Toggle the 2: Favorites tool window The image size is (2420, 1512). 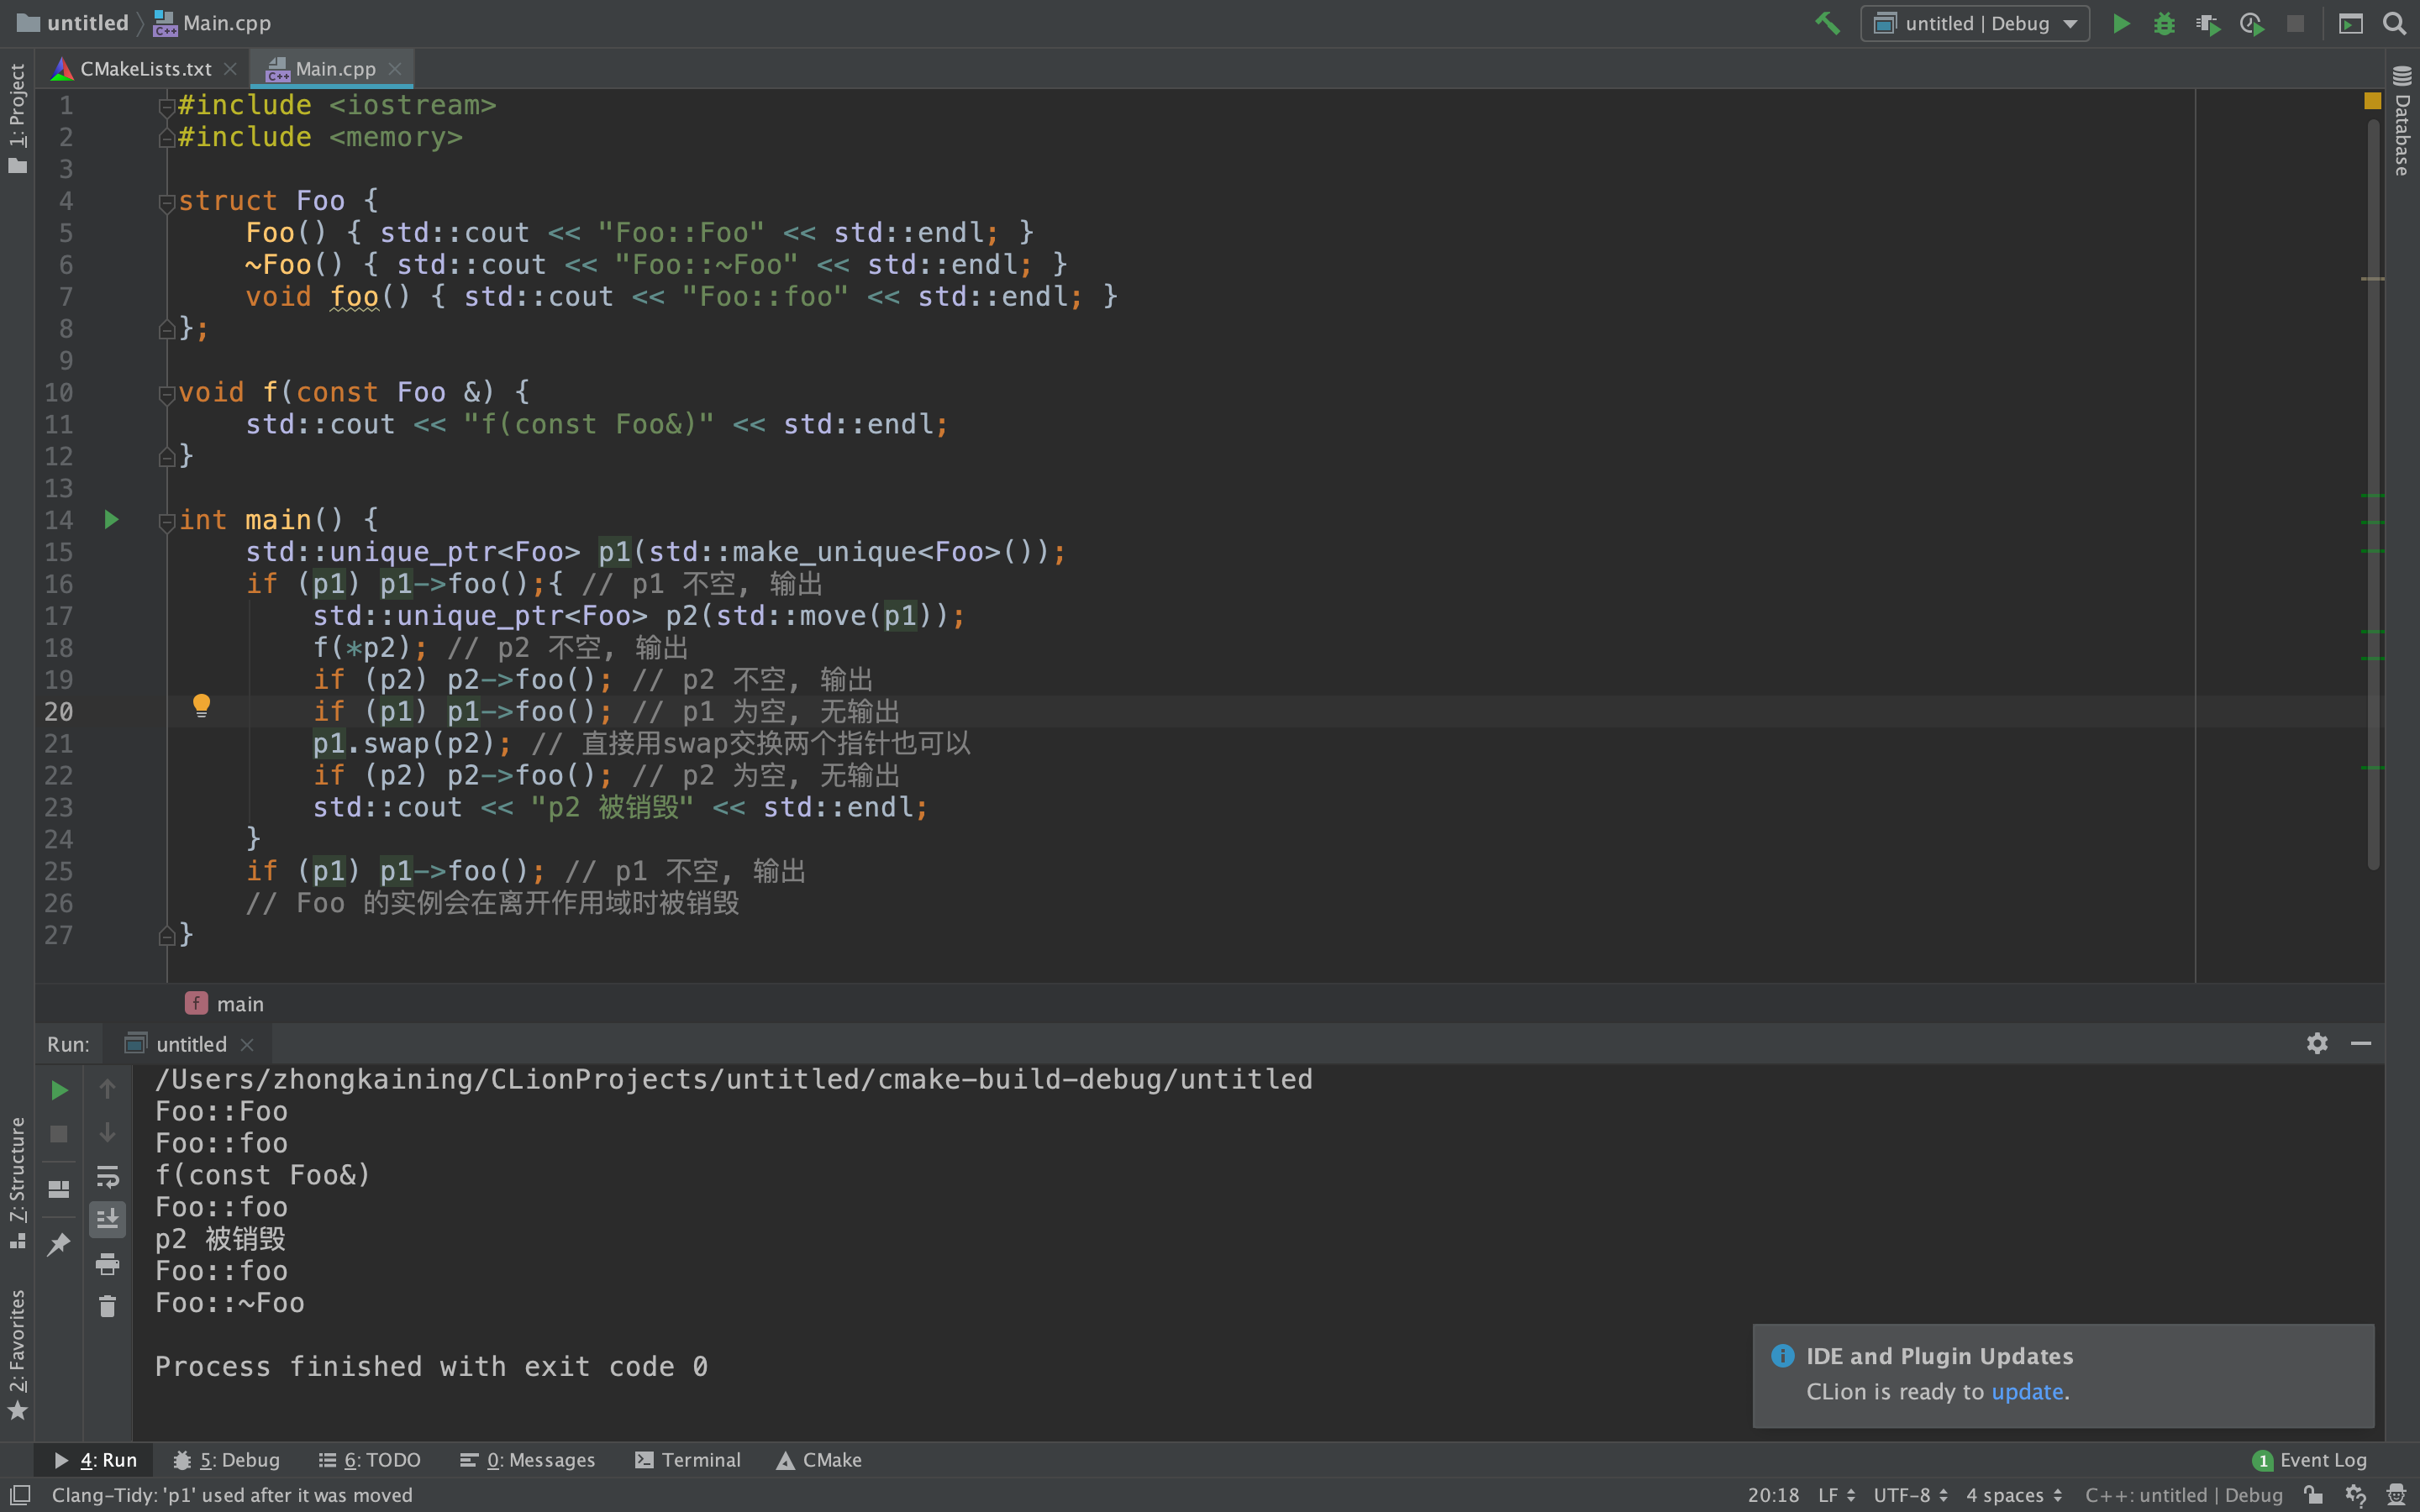pyautogui.click(x=17, y=1354)
